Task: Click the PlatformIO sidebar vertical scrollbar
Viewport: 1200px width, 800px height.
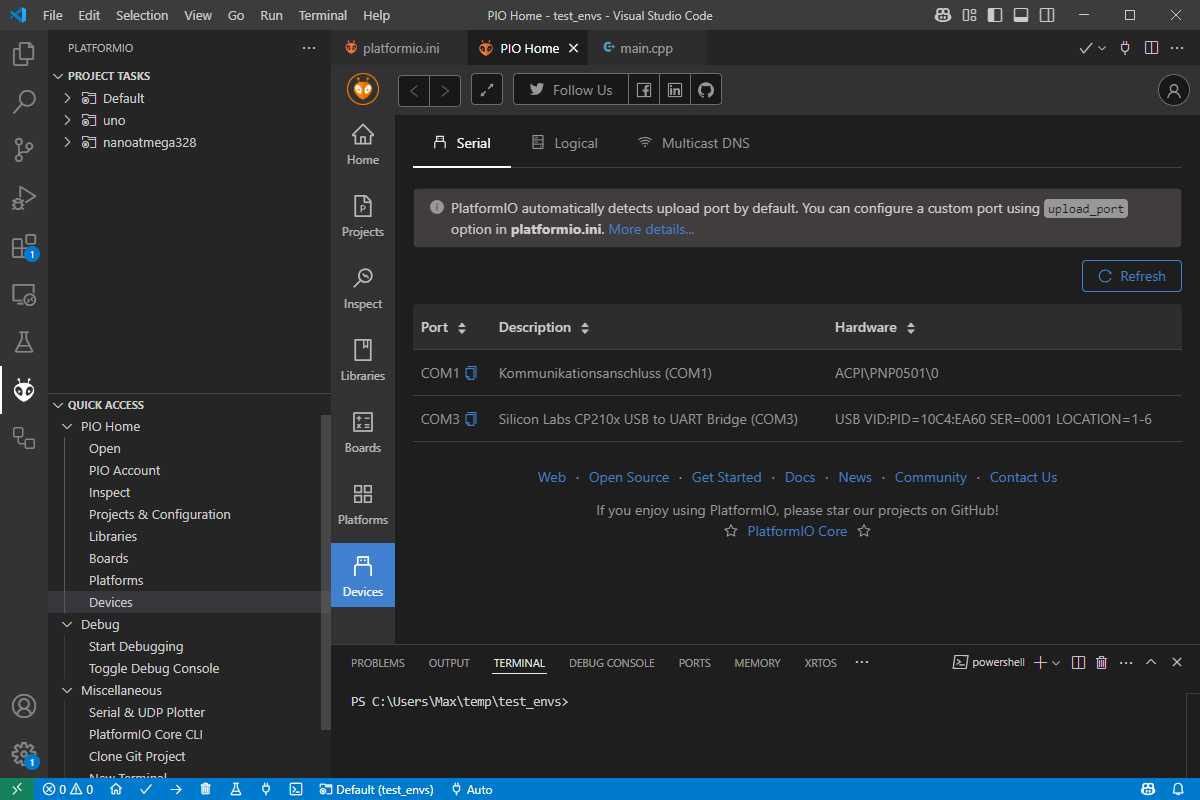Action: [x=325, y=572]
